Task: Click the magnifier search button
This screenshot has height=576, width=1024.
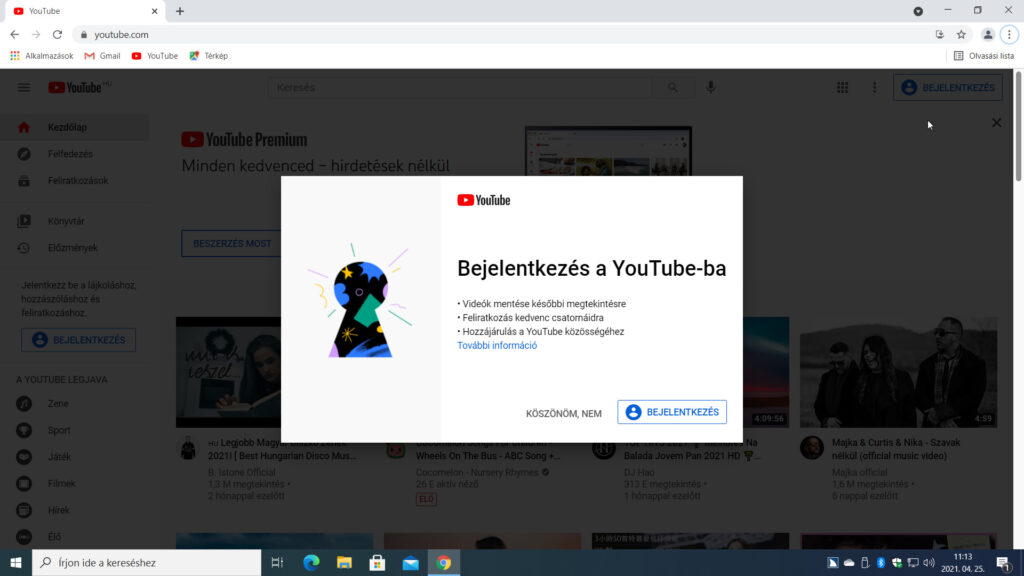Action: [673, 88]
